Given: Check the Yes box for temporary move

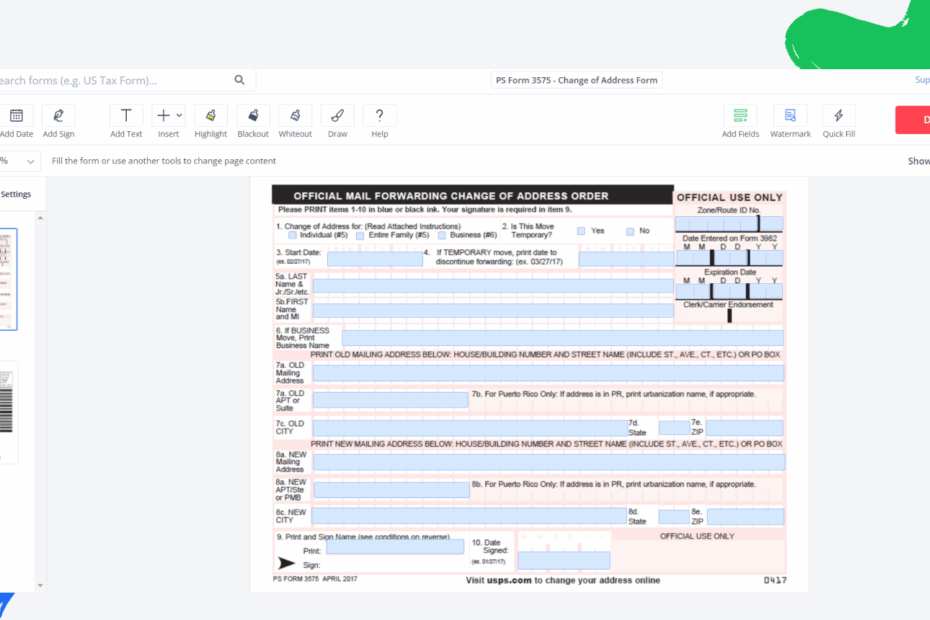Looking at the screenshot, I should coord(581,230).
